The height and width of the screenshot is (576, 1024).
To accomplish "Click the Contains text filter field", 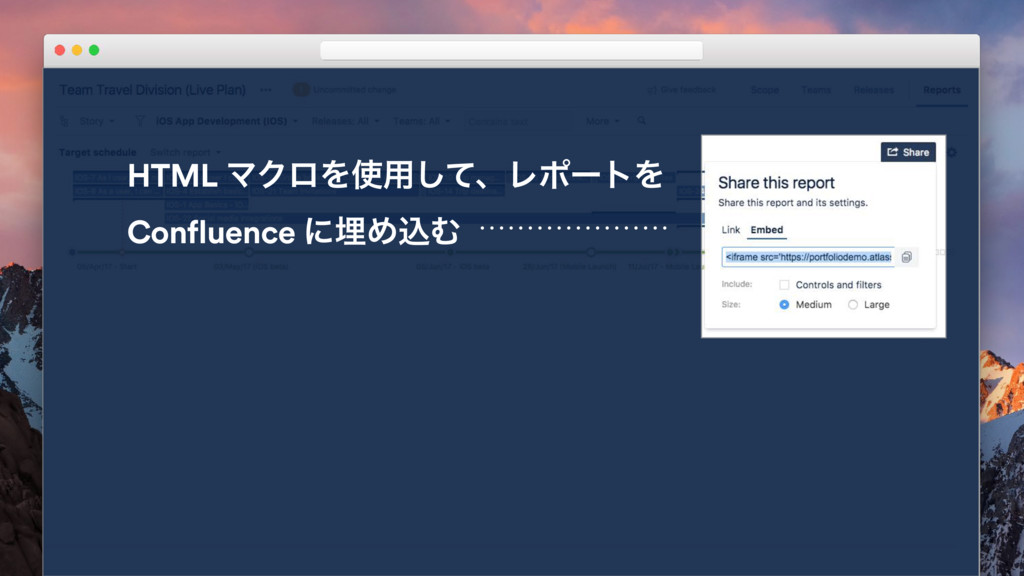I will pyautogui.click(x=517, y=121).
